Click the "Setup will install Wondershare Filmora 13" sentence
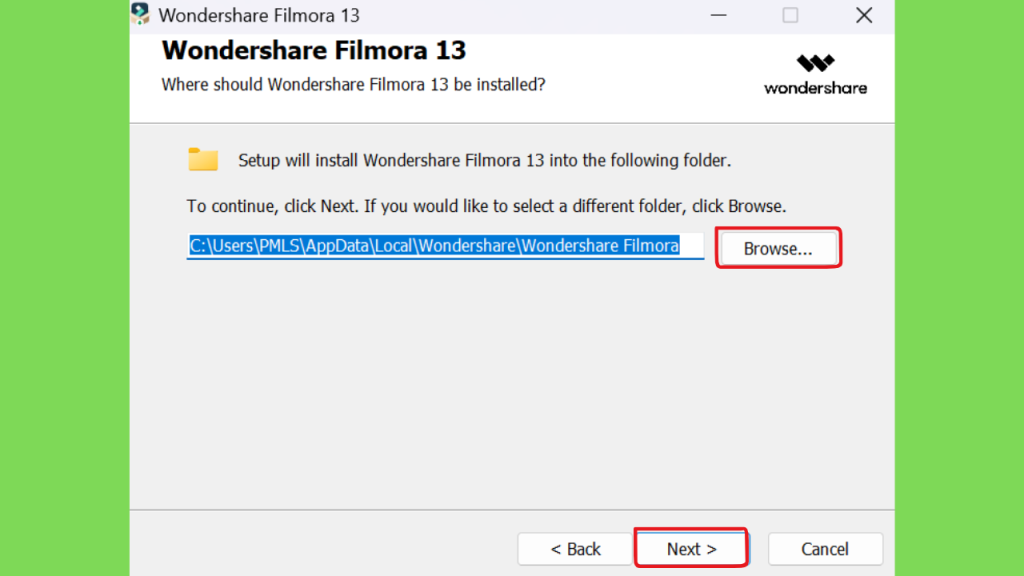 [x=484, y=161]
